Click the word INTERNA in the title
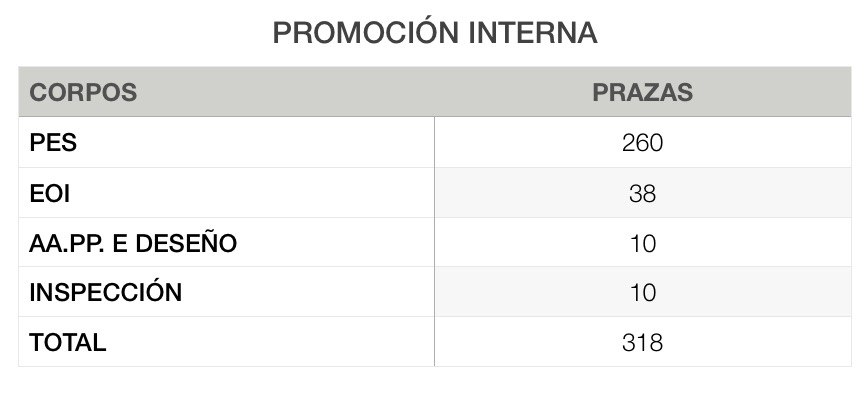 pos(534,33)
